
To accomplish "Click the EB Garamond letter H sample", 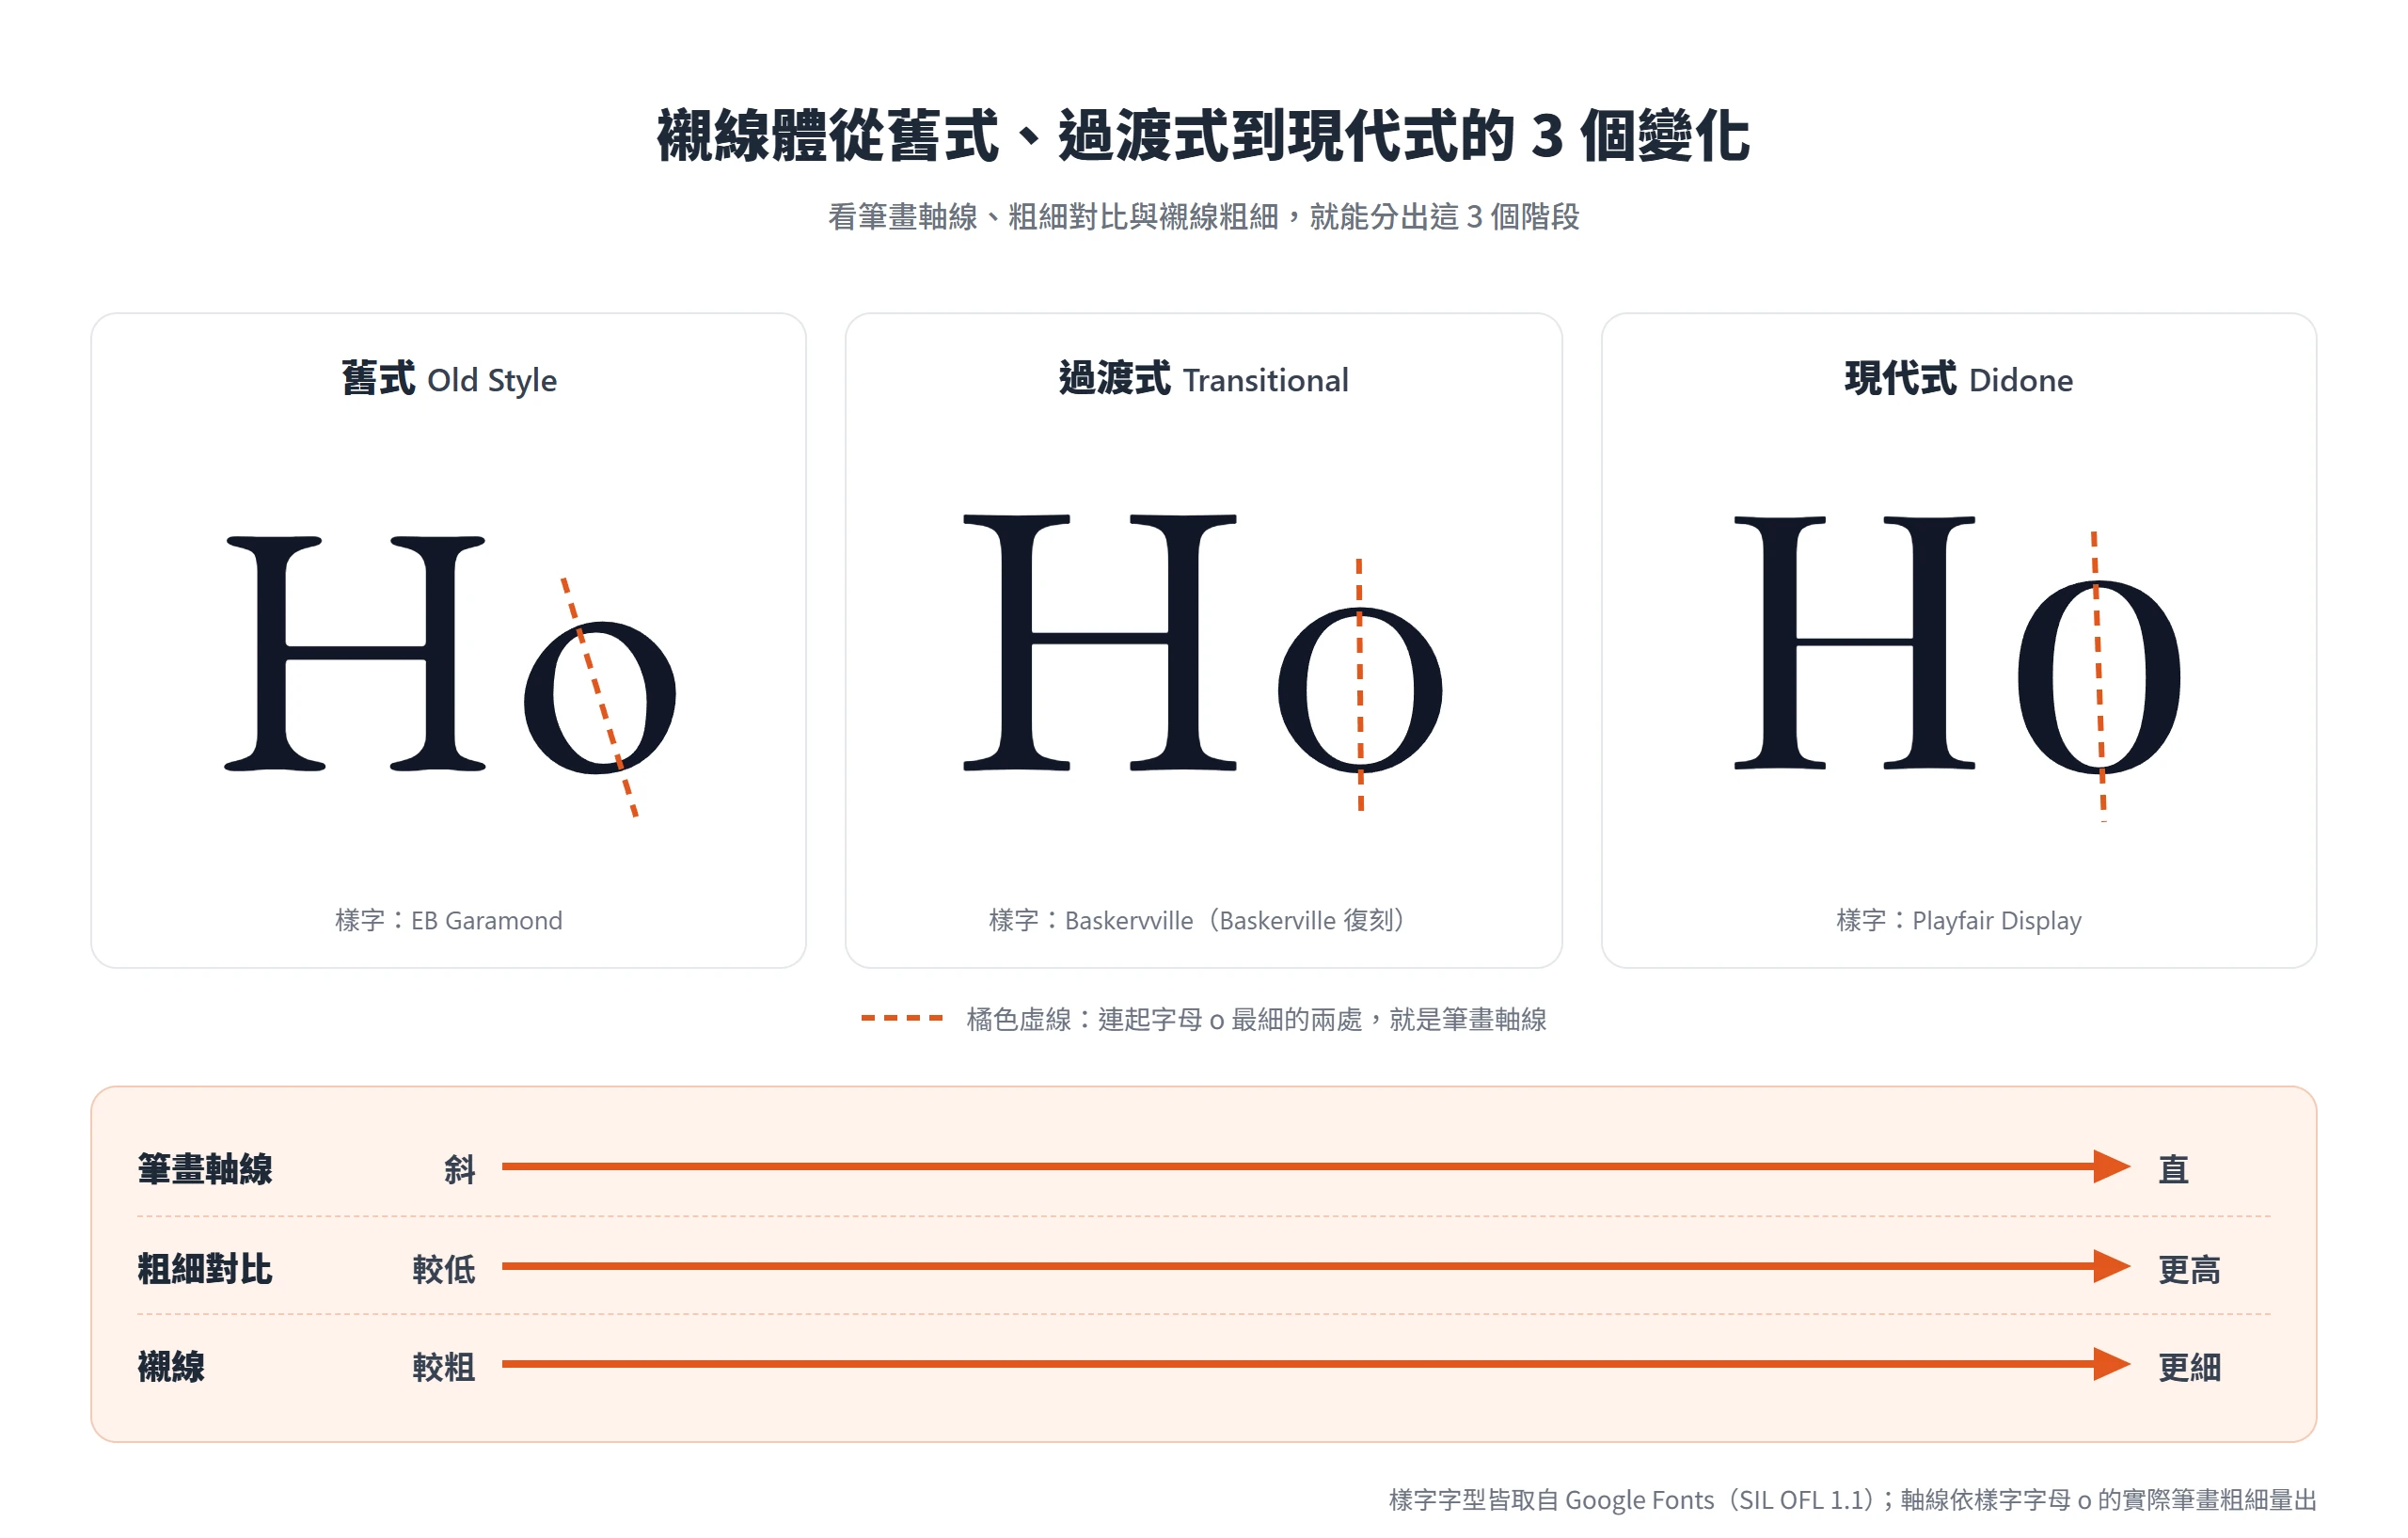I will point(355,654).
